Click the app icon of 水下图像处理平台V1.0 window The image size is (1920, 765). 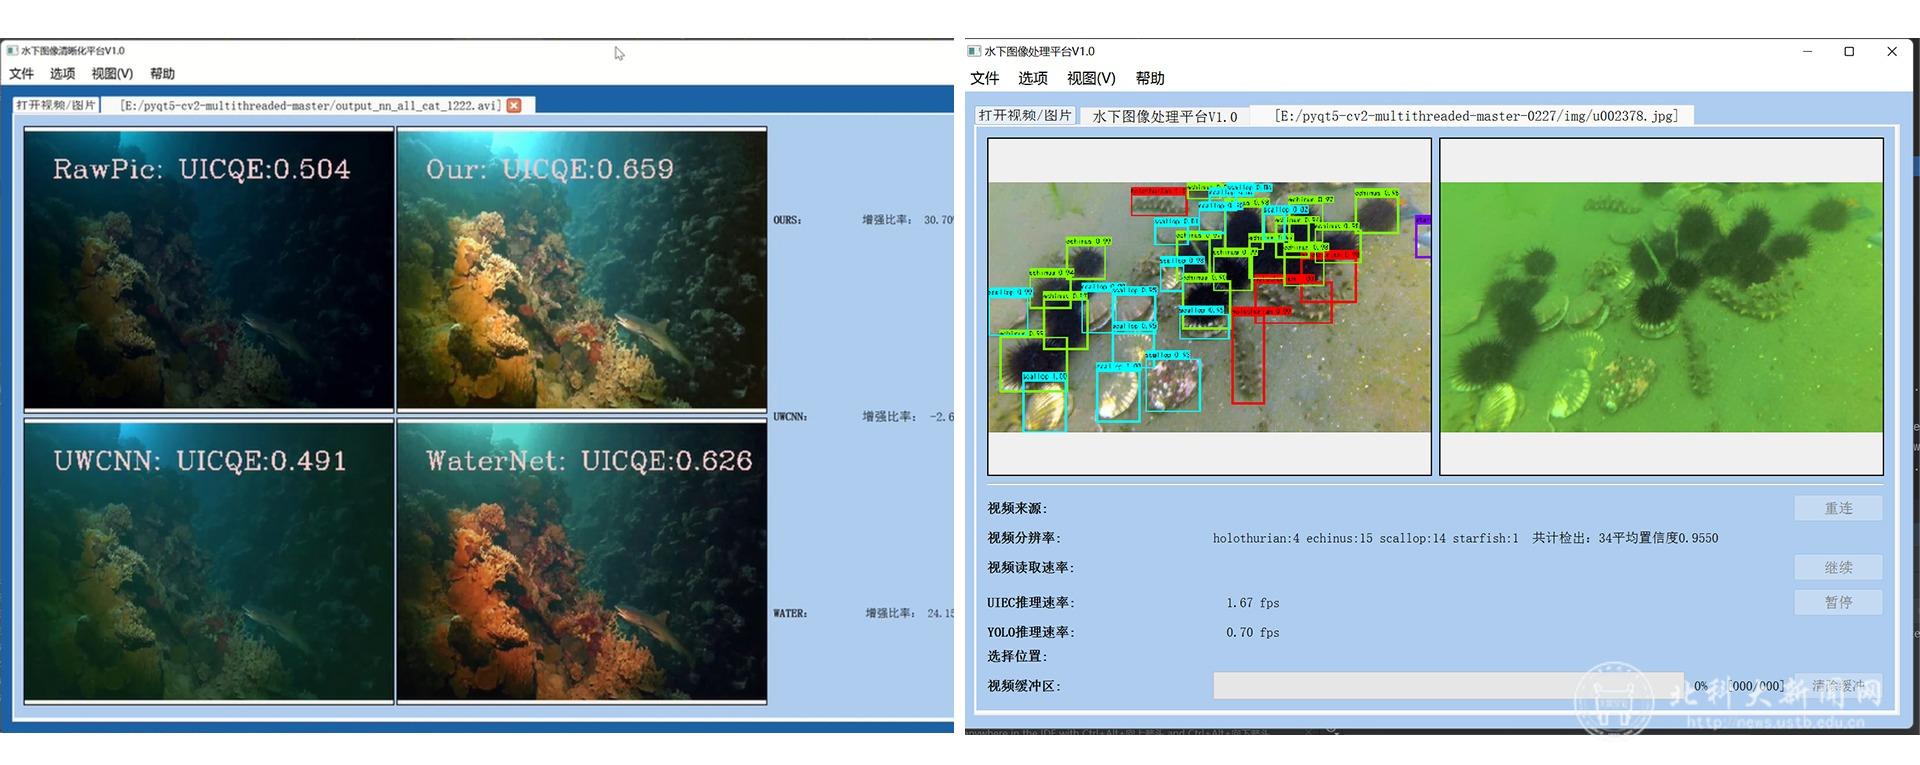pyautogui.click(x=974, y=51)
